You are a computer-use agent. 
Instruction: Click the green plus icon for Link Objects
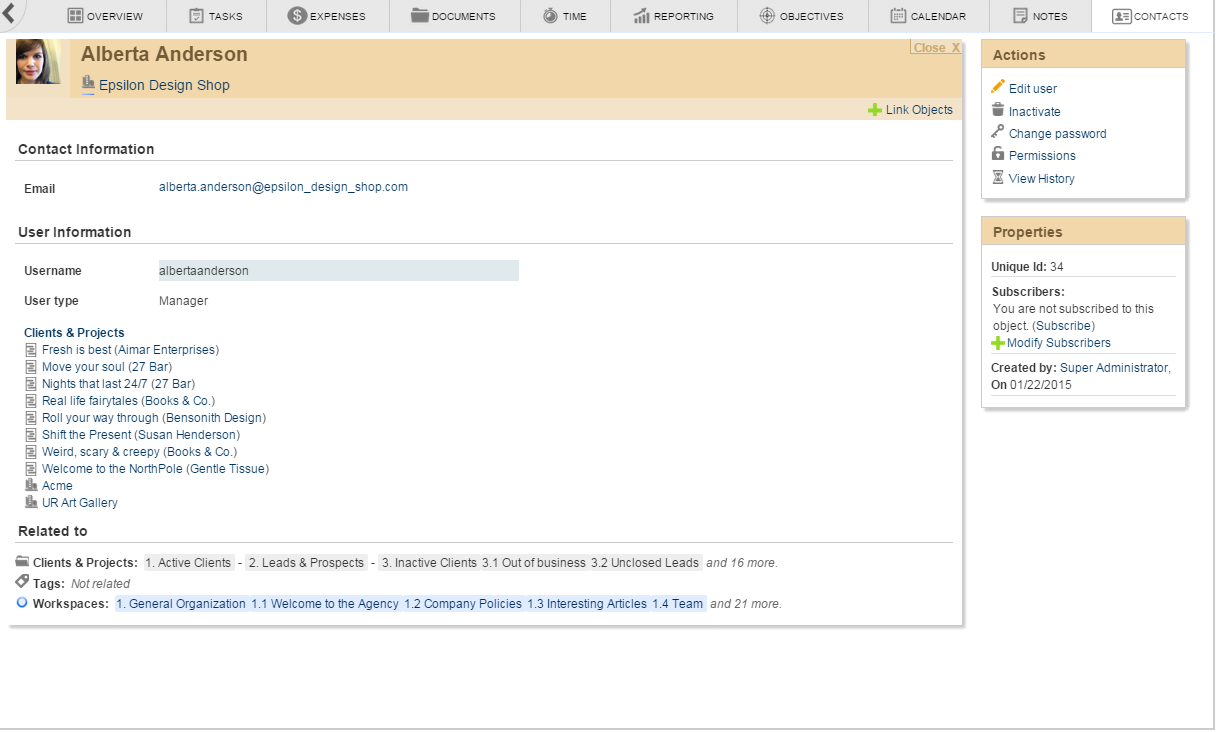coord(875,110)
